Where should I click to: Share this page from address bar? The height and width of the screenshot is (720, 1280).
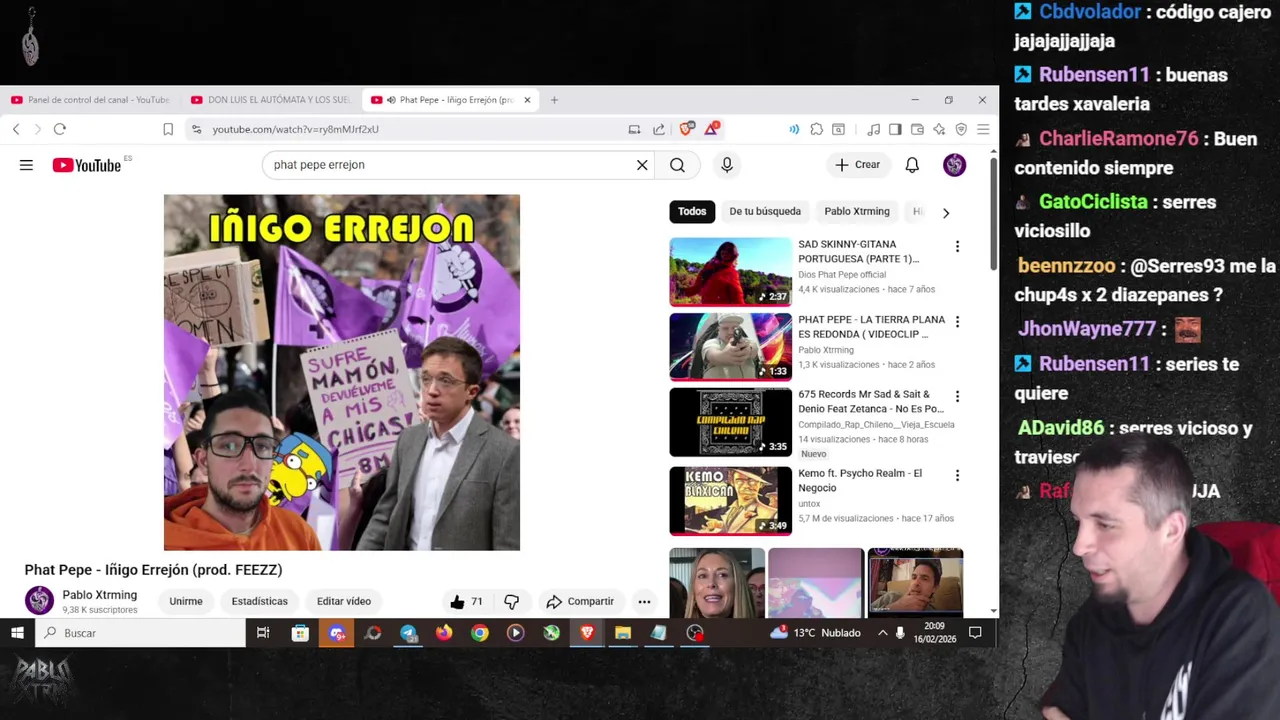(659, 129)
